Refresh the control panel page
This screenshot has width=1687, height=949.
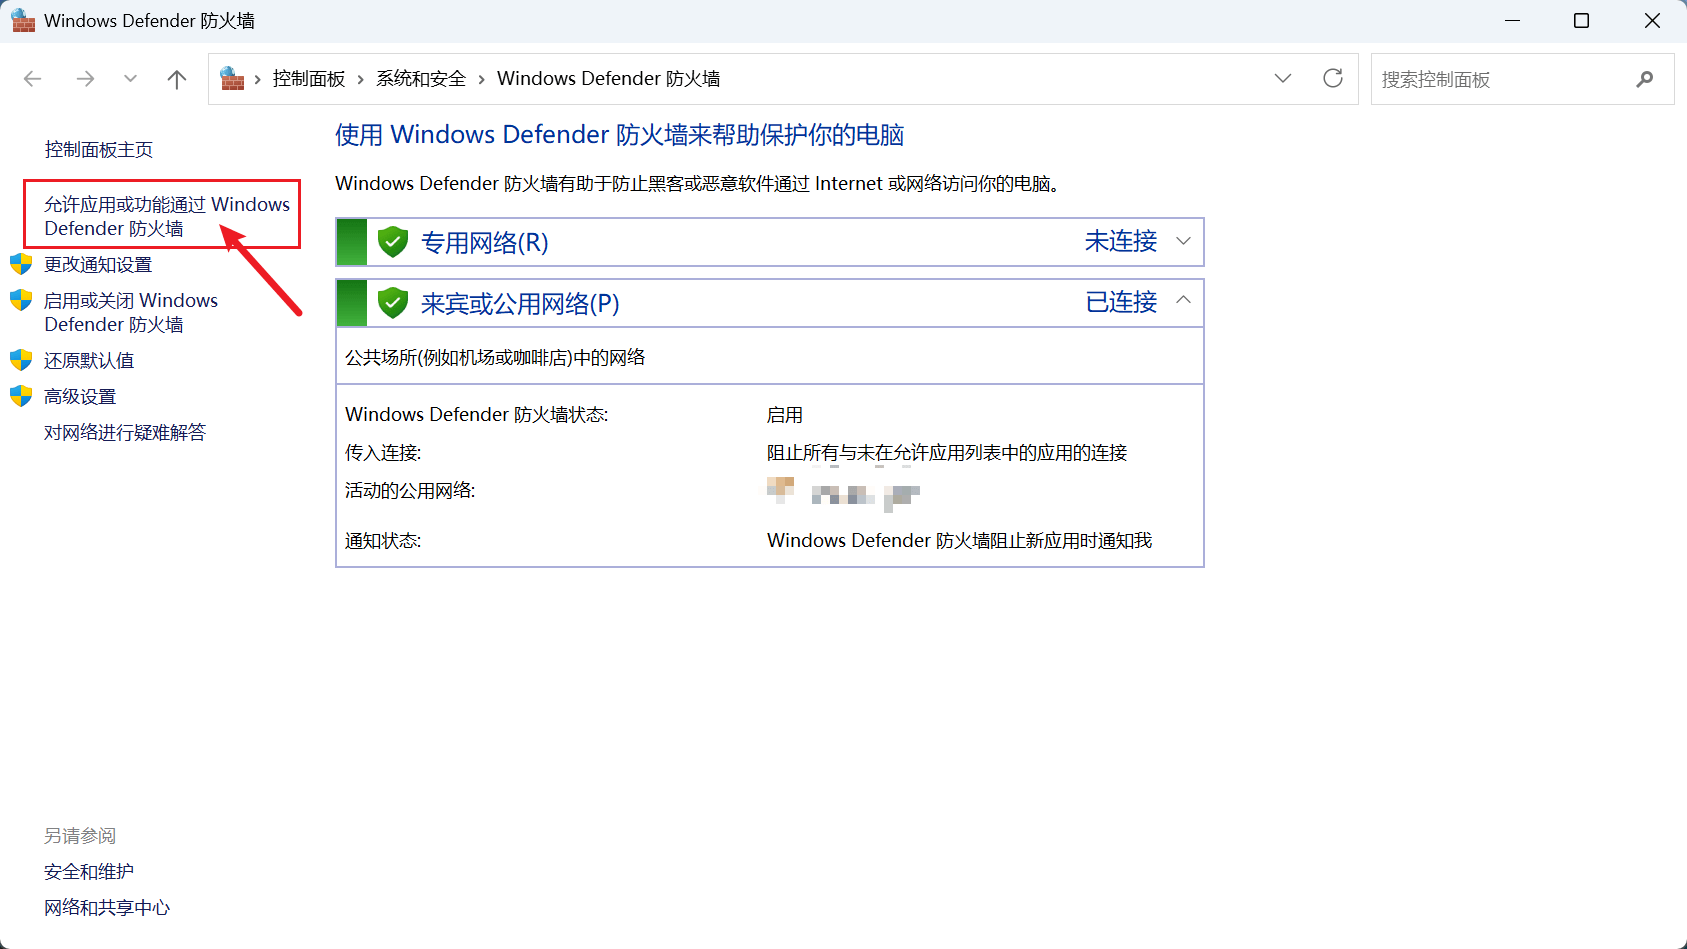click(1332, 79)
